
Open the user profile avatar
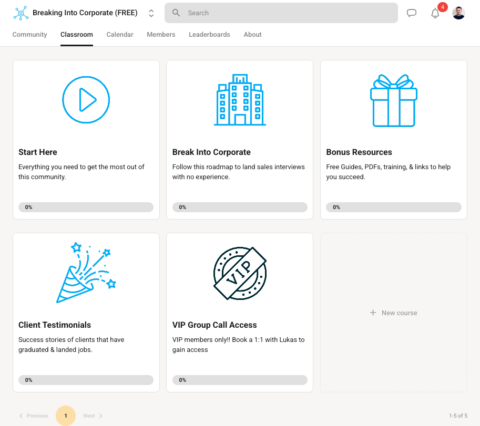point(459,13)
